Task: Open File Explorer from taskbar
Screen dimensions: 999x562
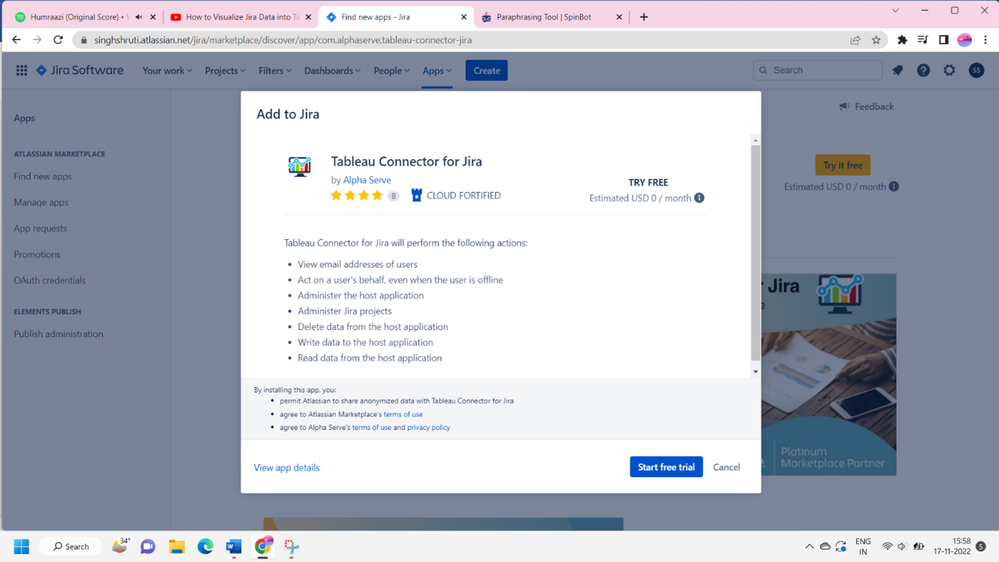Action: coord(176,547)
